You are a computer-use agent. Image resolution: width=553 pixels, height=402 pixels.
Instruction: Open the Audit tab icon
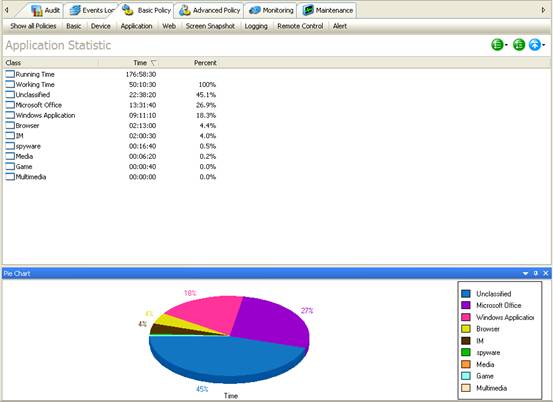click(37, 11)
